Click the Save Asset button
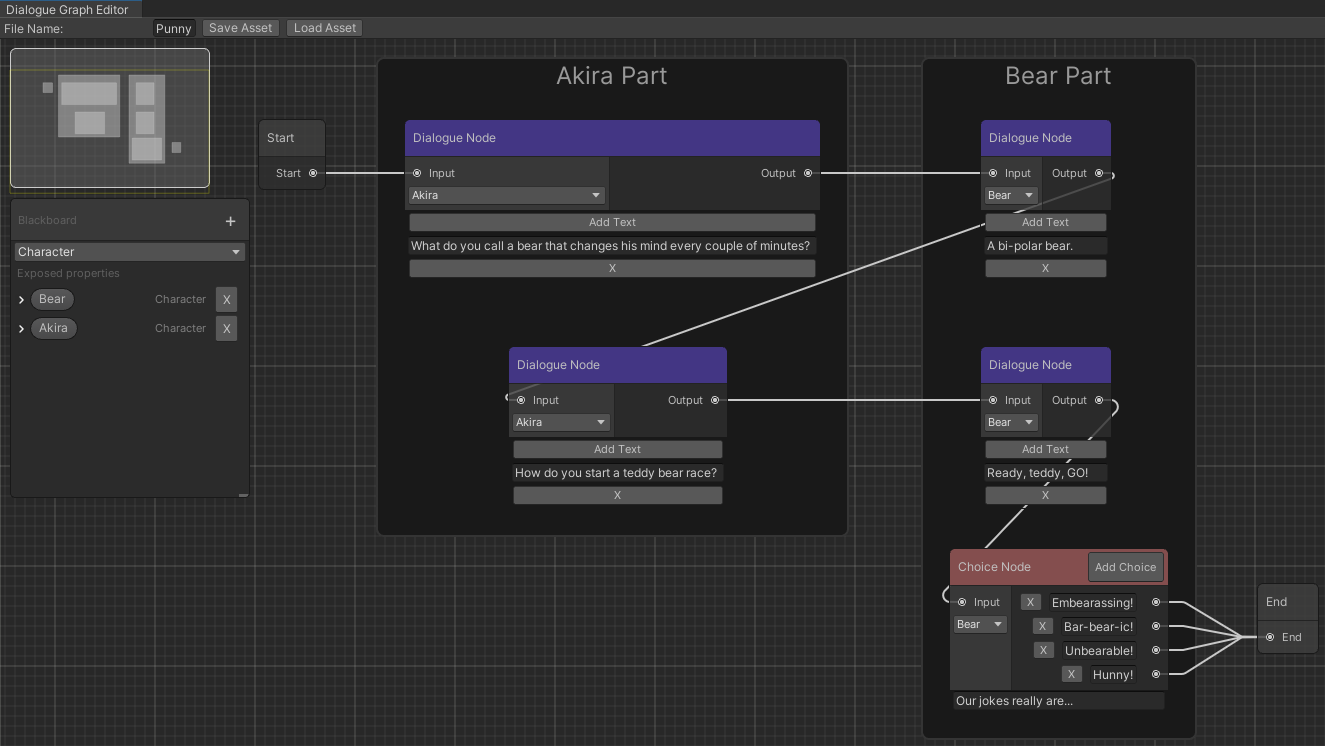This screenshot has width=1325, height=746. pyautogui.click(x=240, y=27)
